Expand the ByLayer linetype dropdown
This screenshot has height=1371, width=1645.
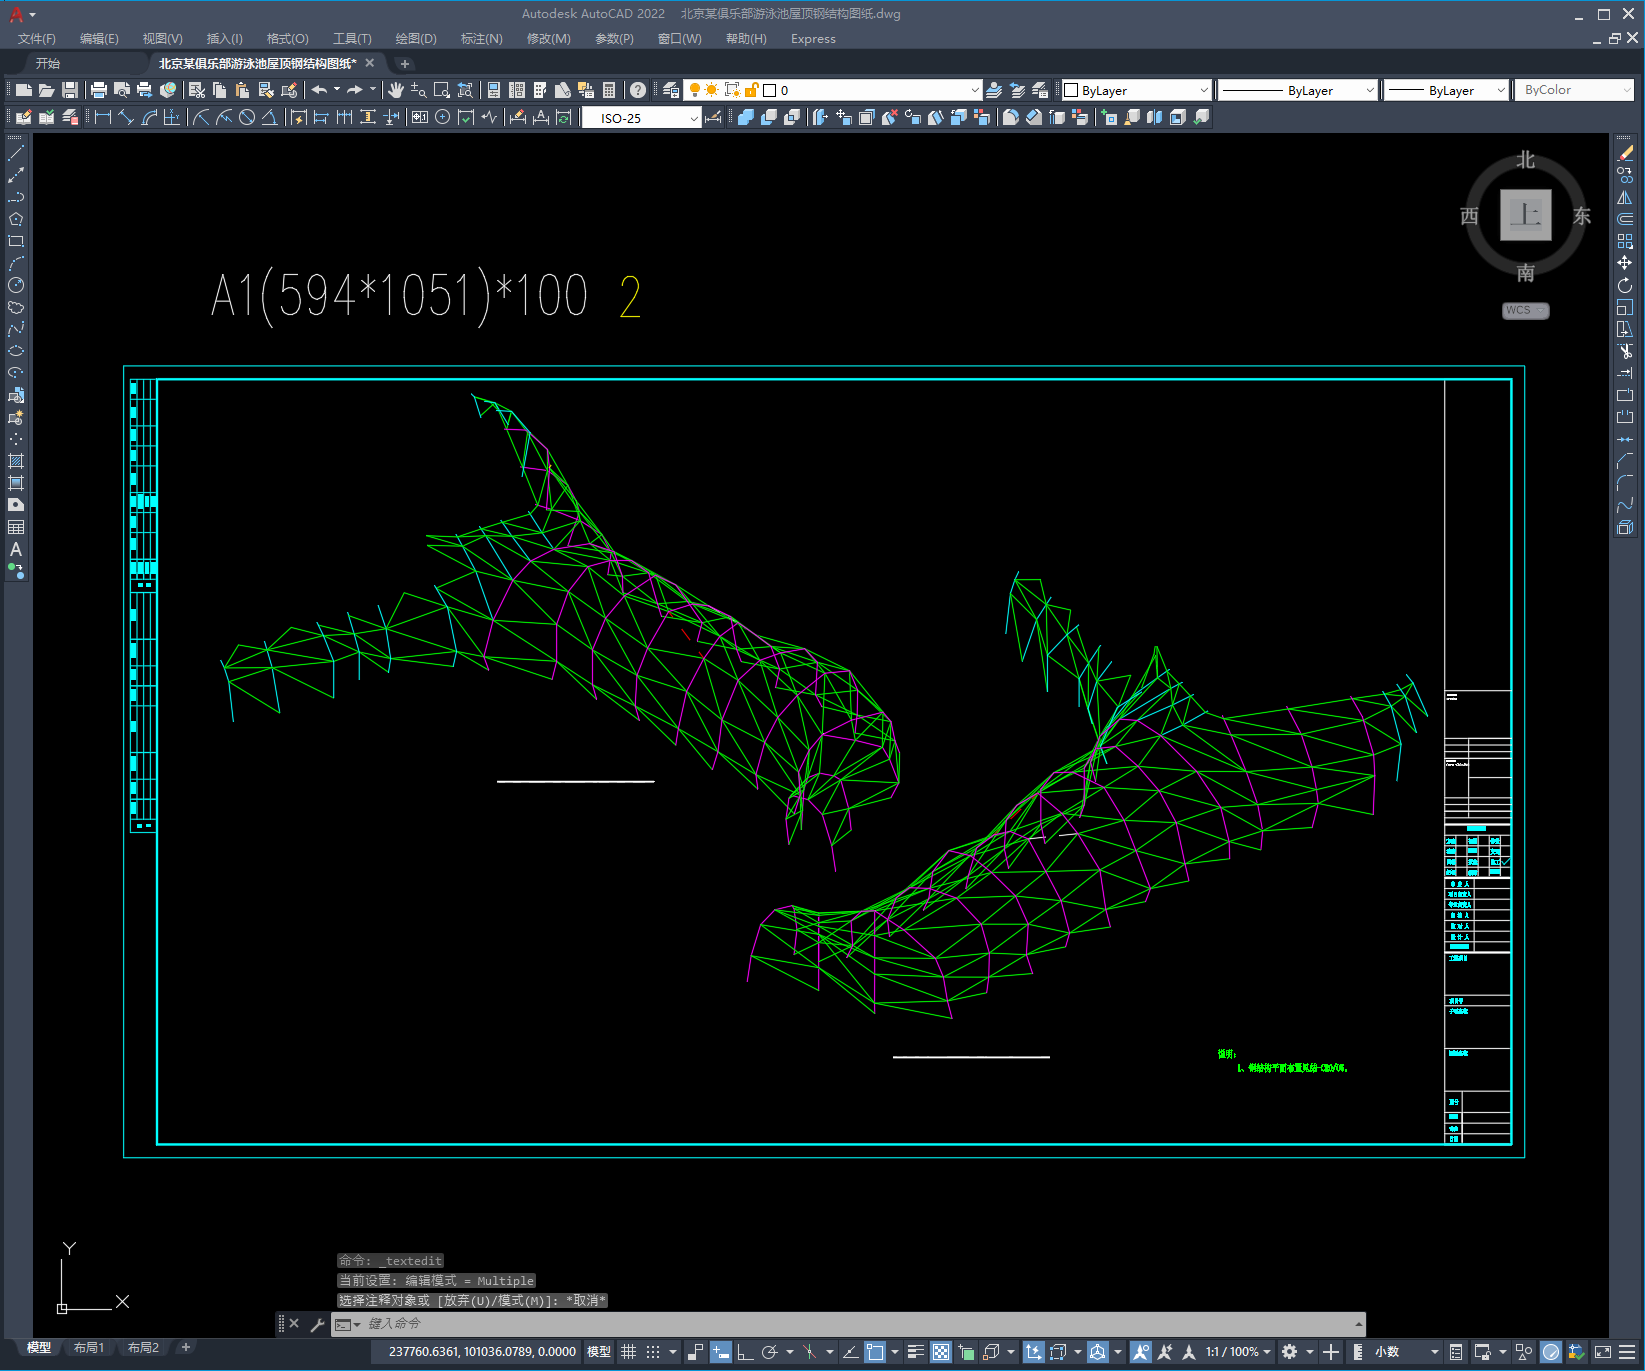pos(1369,90)
